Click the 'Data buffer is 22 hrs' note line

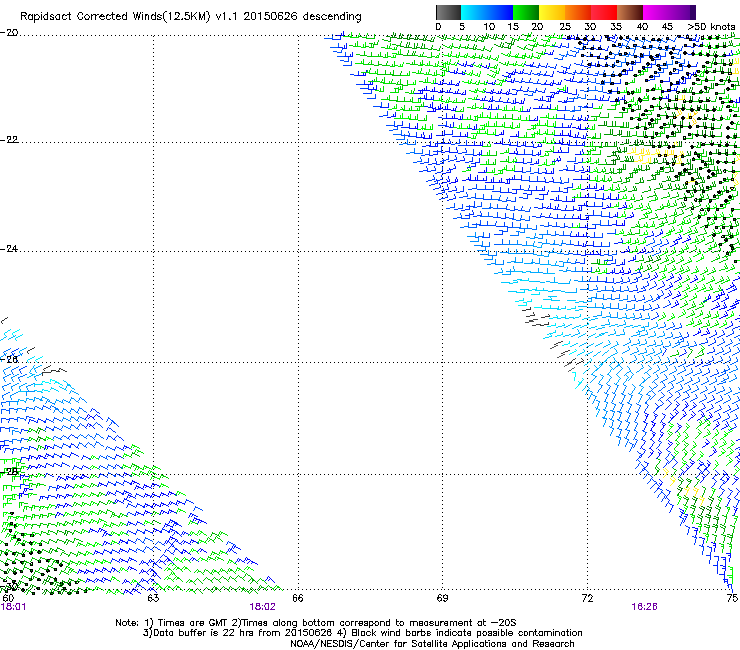tap(362, 633)
